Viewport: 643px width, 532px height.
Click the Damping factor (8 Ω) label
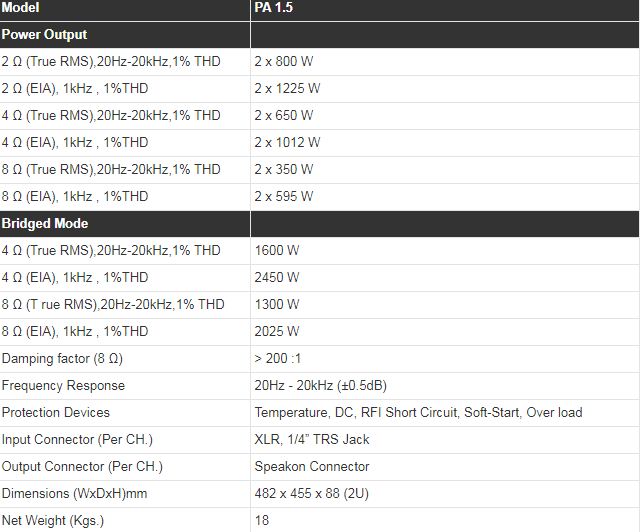coord(62,359)
